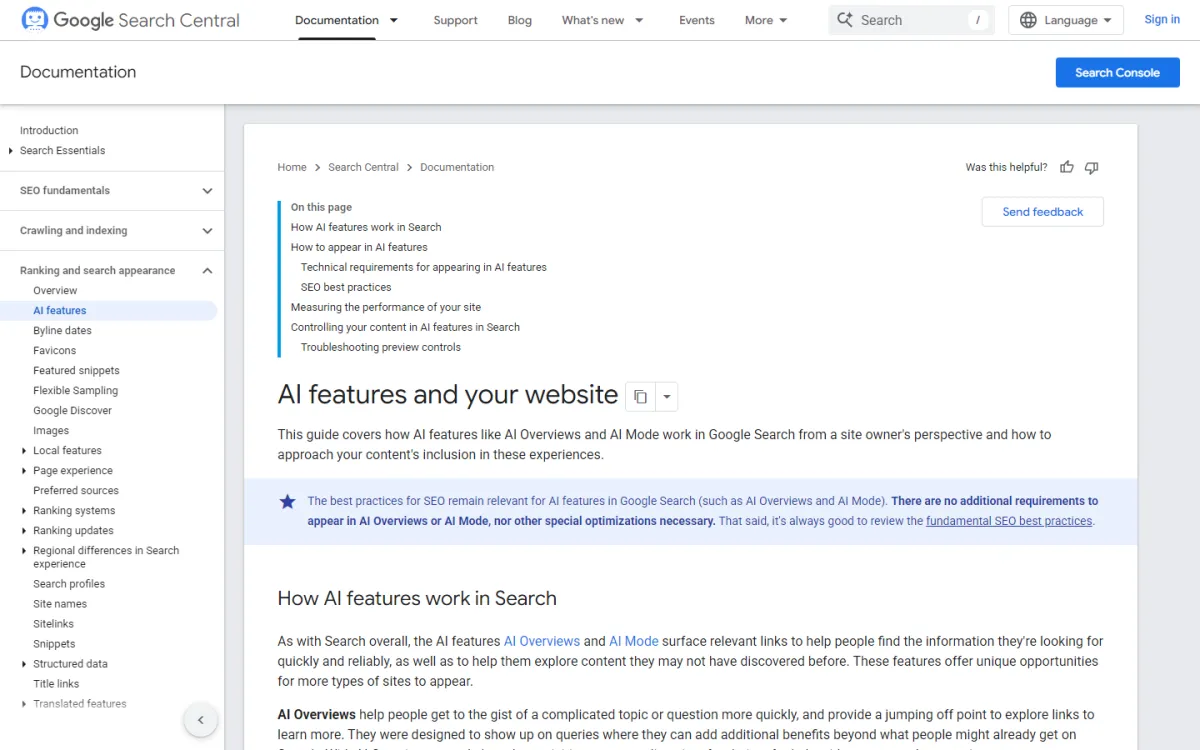Screen dimensions: 1200x750
Task: Select Introduction in the sidebar
Action: tap(49, 131)
